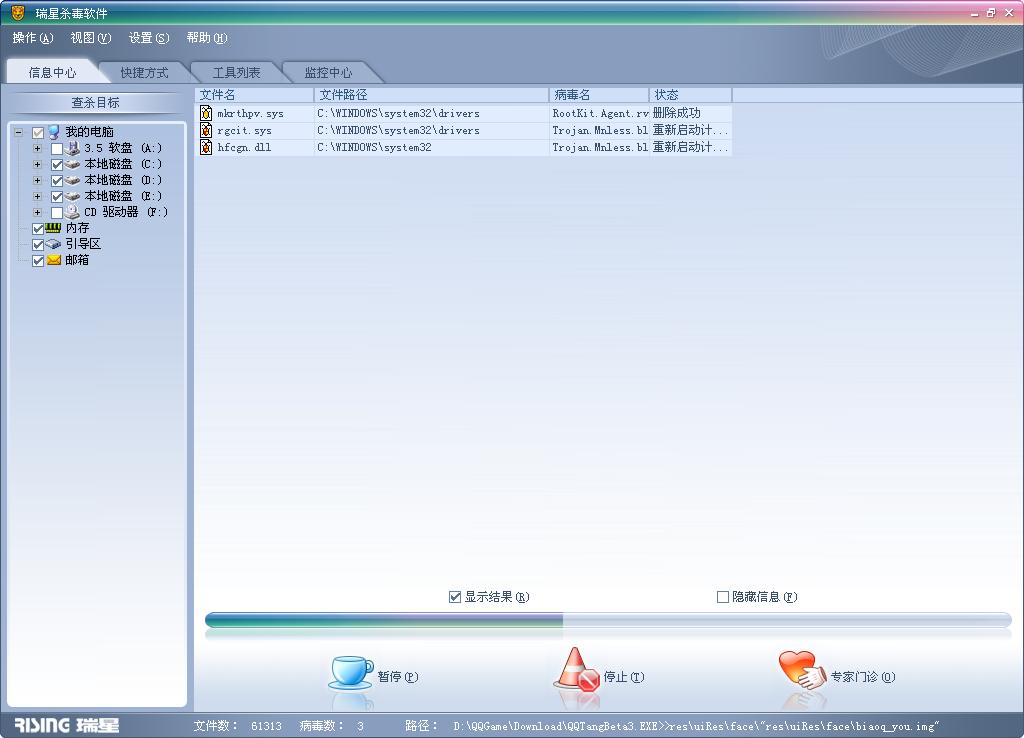This screenshot has width=1024, height=738.
Task: Check the CD drive F: checkbox
Action: pyautogui.click(x=57, y=213)
